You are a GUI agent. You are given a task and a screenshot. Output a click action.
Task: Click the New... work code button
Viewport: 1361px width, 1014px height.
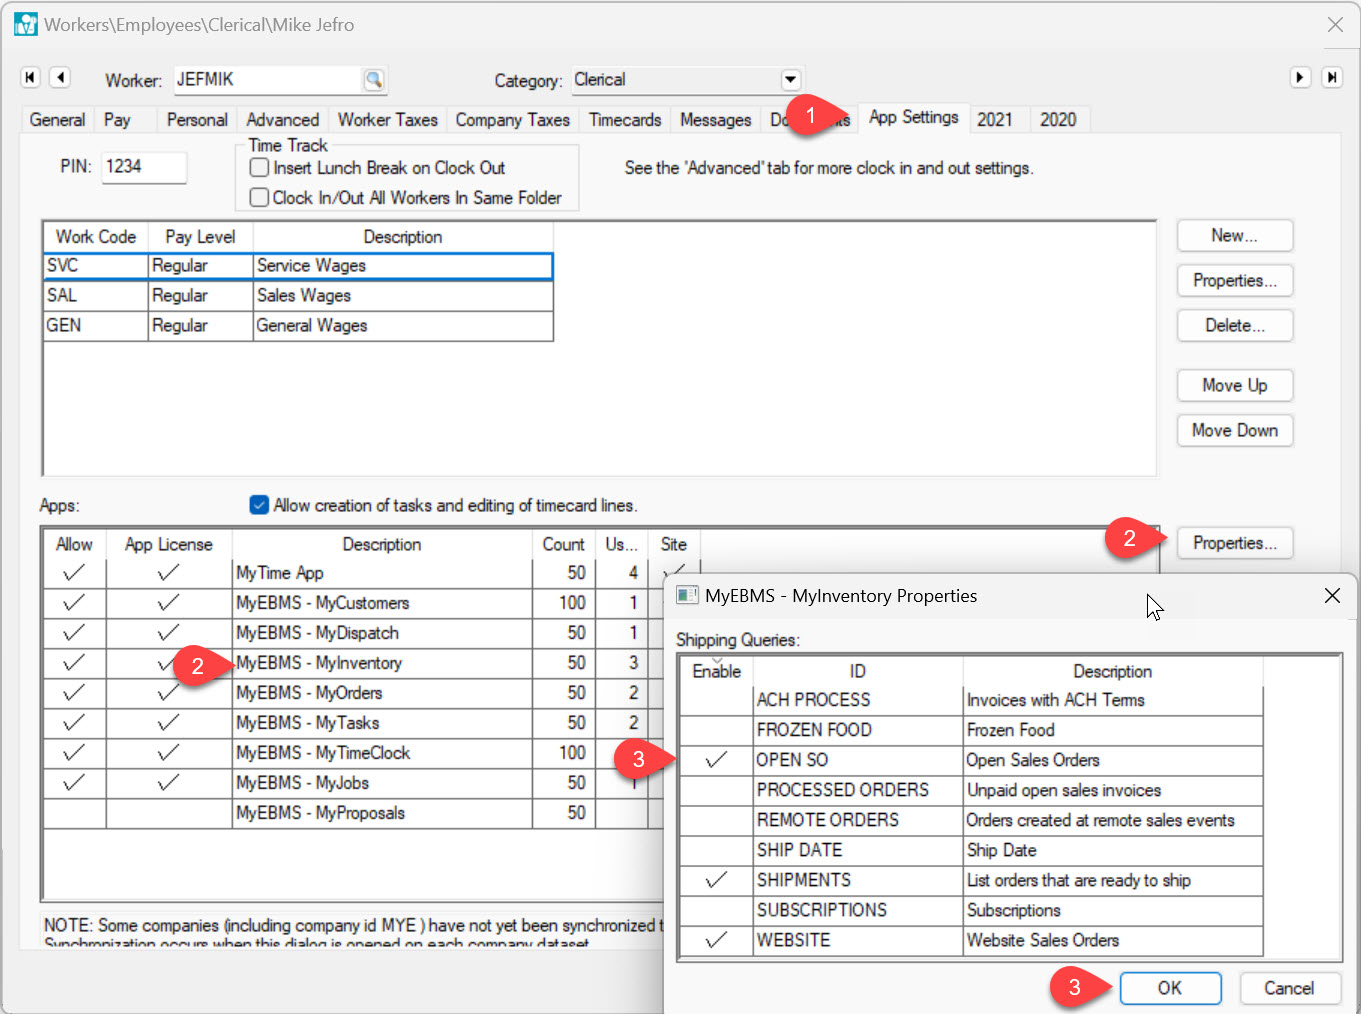tap(1235, 235)
